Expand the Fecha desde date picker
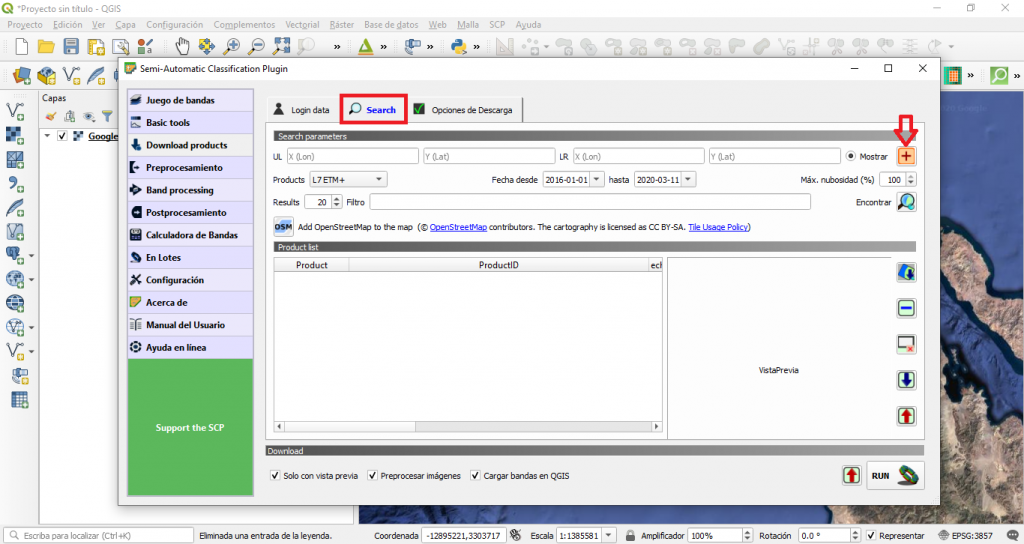Viewport: 1024px width, 544px height. click(x=597, y=180)
